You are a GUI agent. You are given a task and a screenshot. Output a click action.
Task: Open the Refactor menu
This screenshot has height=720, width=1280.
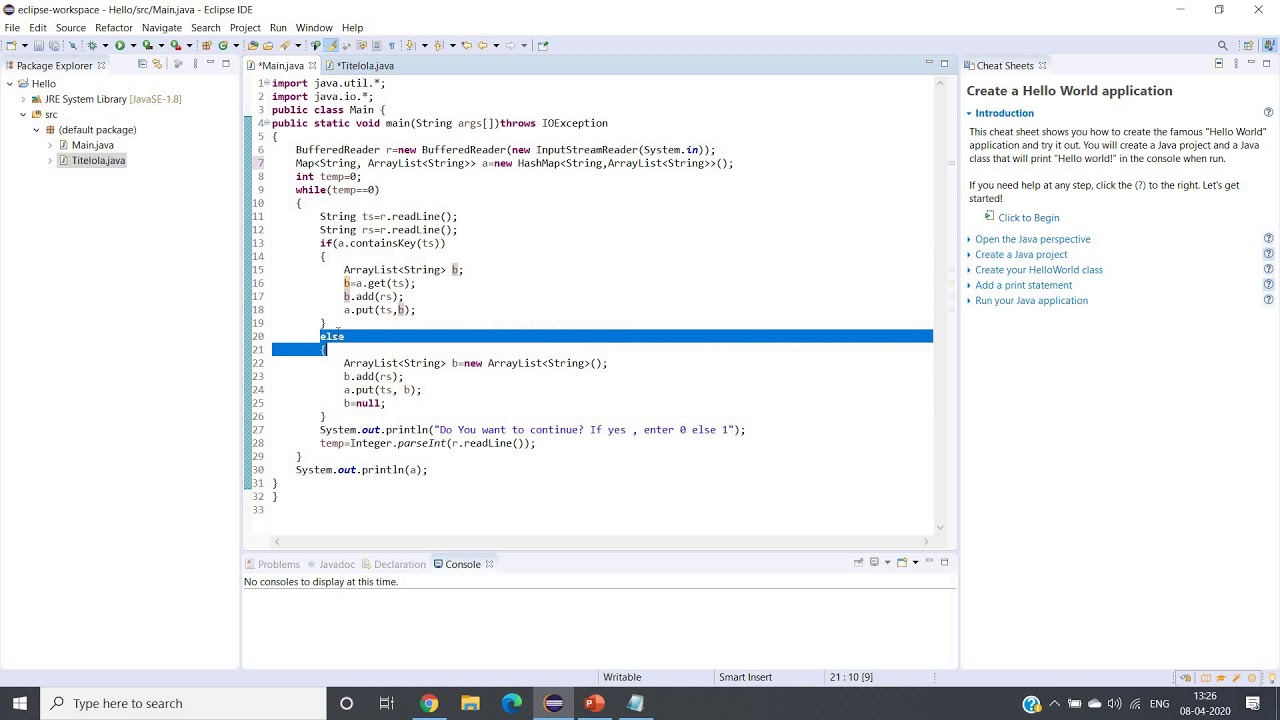(114, 27)
